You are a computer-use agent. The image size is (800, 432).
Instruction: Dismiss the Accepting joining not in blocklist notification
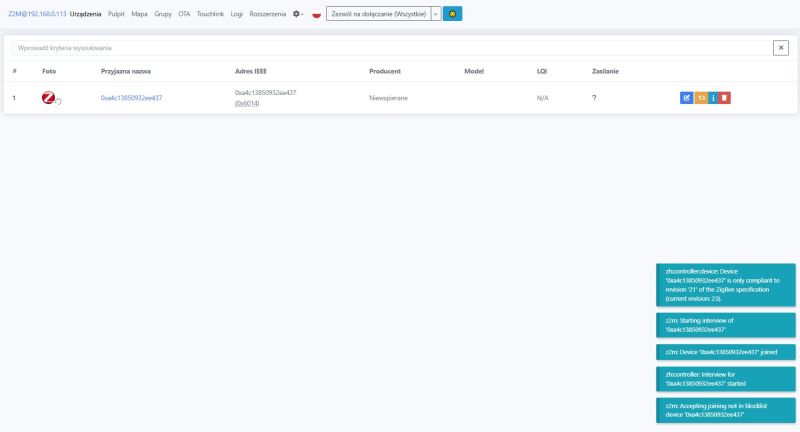pyautogui.click(x=726, y=411)
